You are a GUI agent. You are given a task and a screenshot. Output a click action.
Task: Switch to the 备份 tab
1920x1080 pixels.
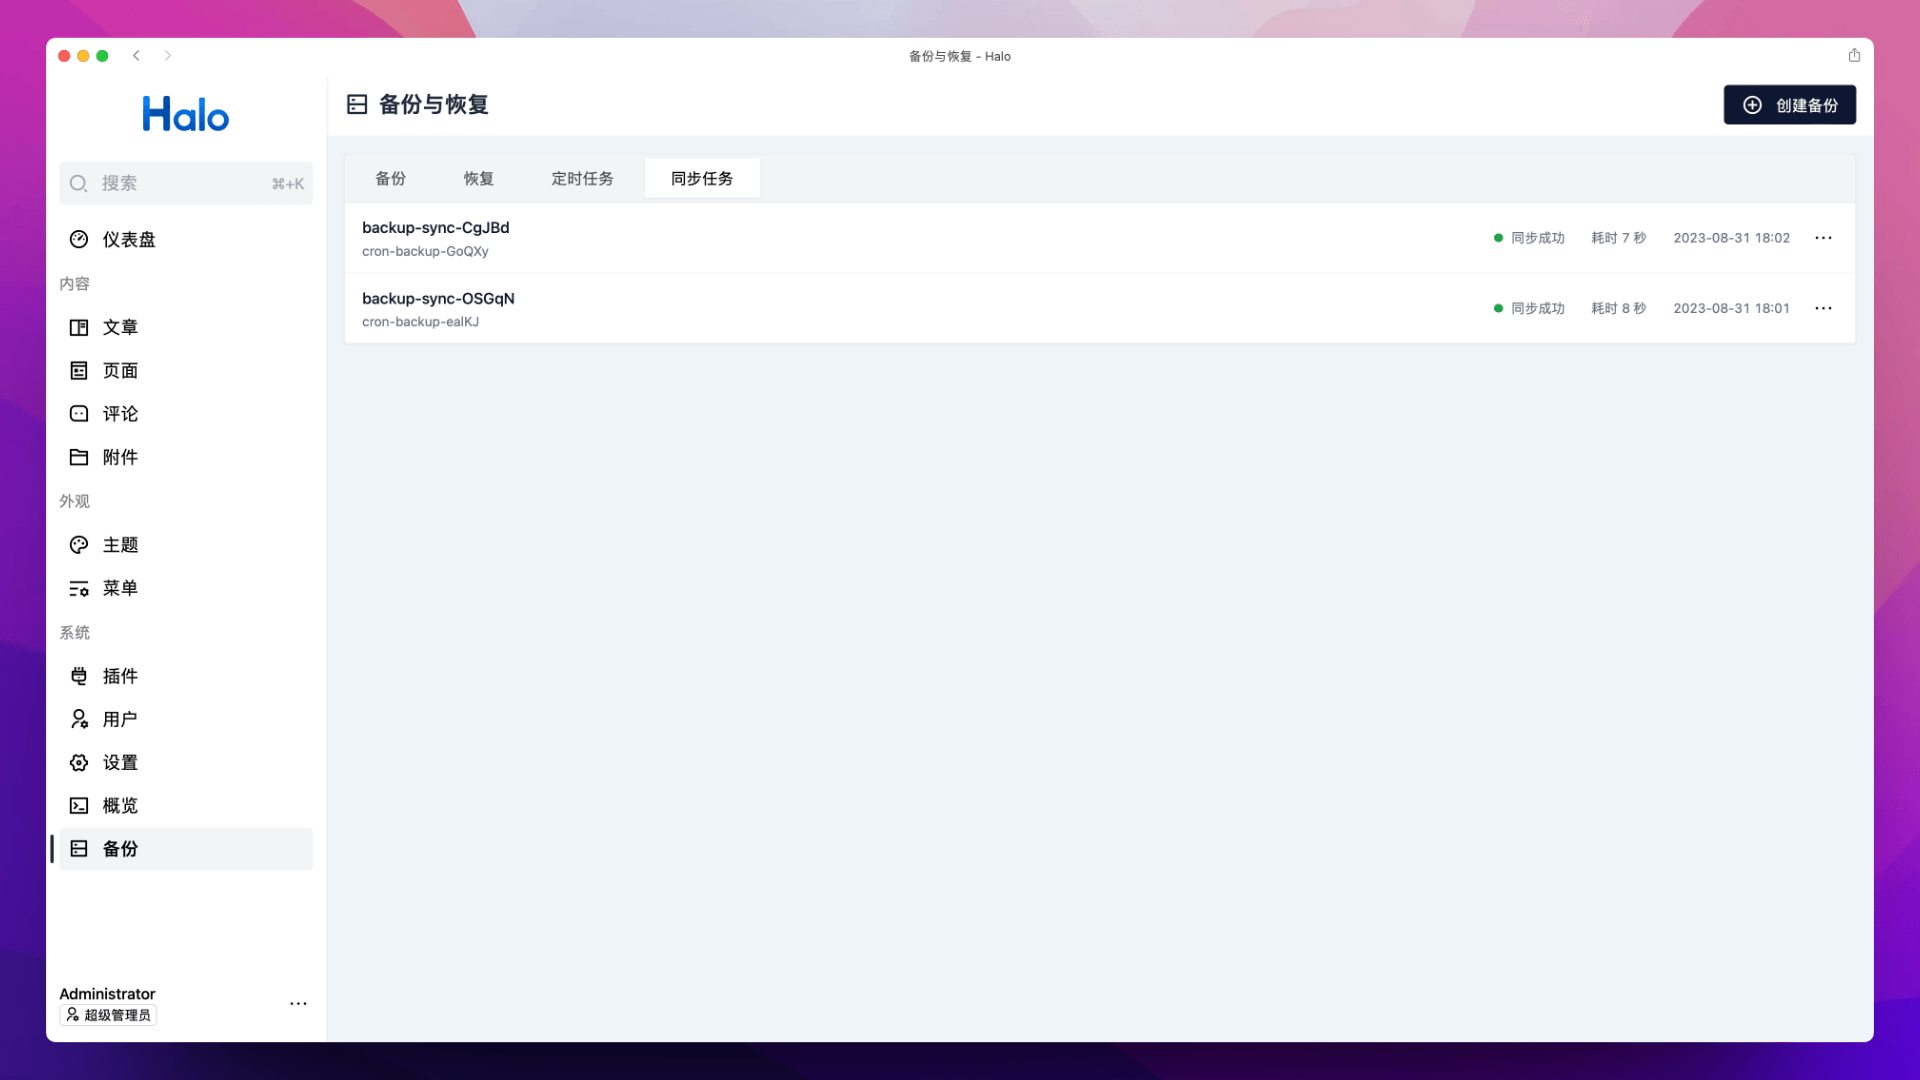[390, 178]
